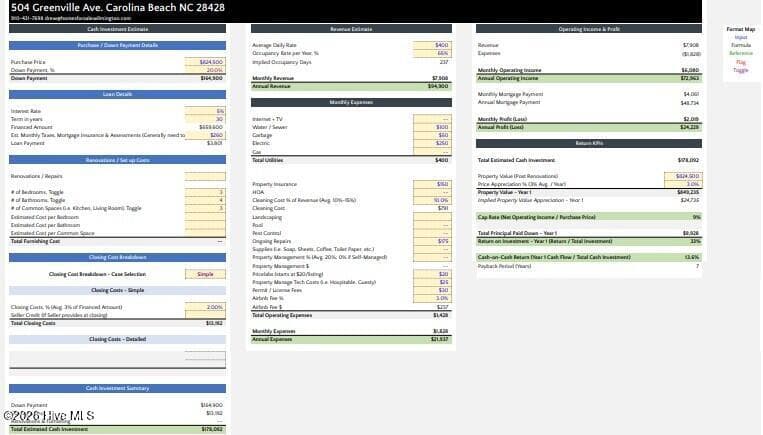Click the 'Monthly Mortgage Payment' row label

tap(510, 94)
